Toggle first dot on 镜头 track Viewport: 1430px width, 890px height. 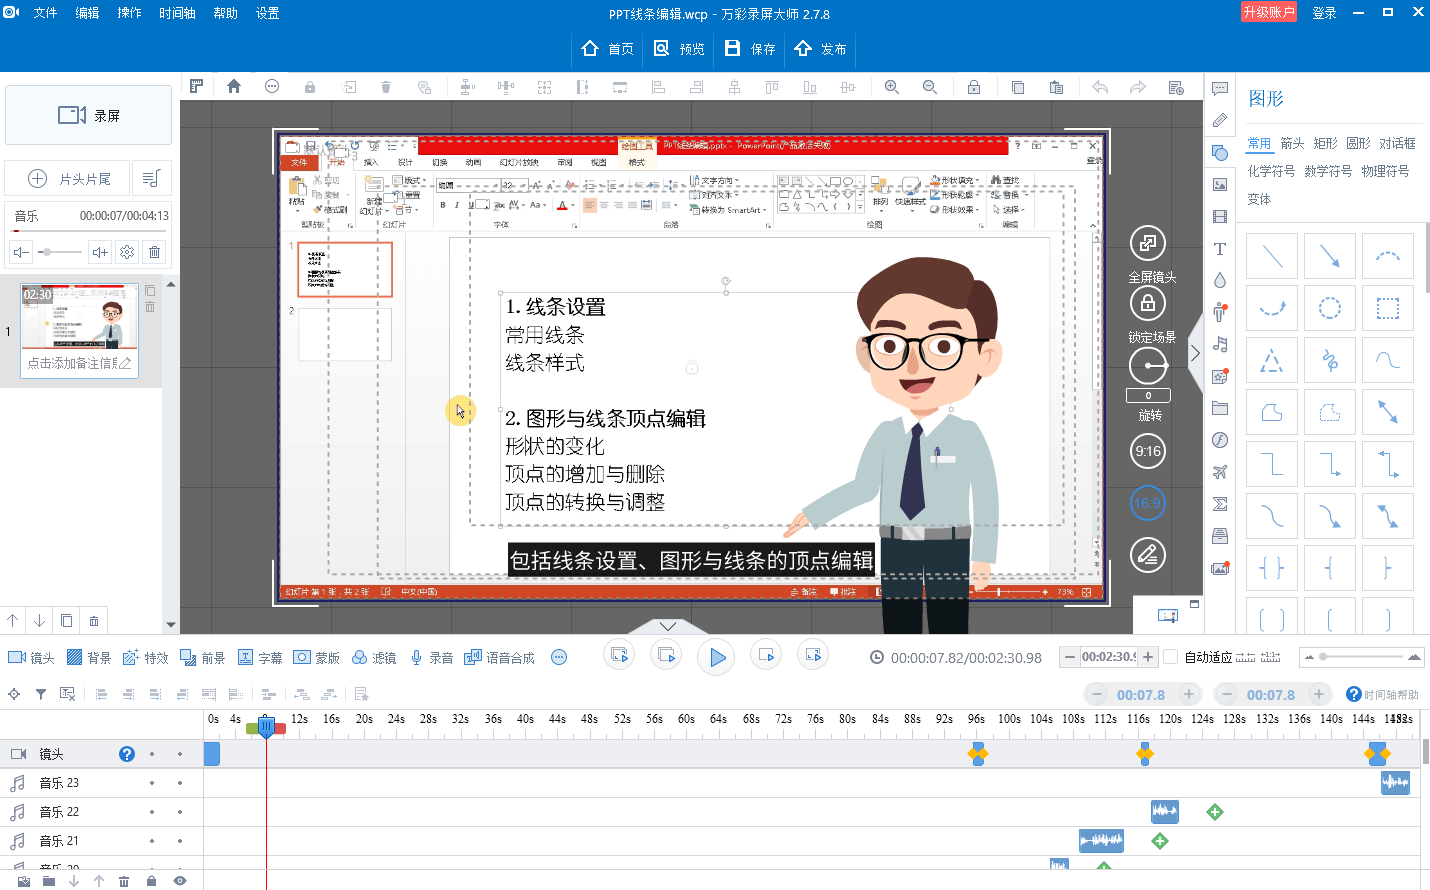click(152, 754)
